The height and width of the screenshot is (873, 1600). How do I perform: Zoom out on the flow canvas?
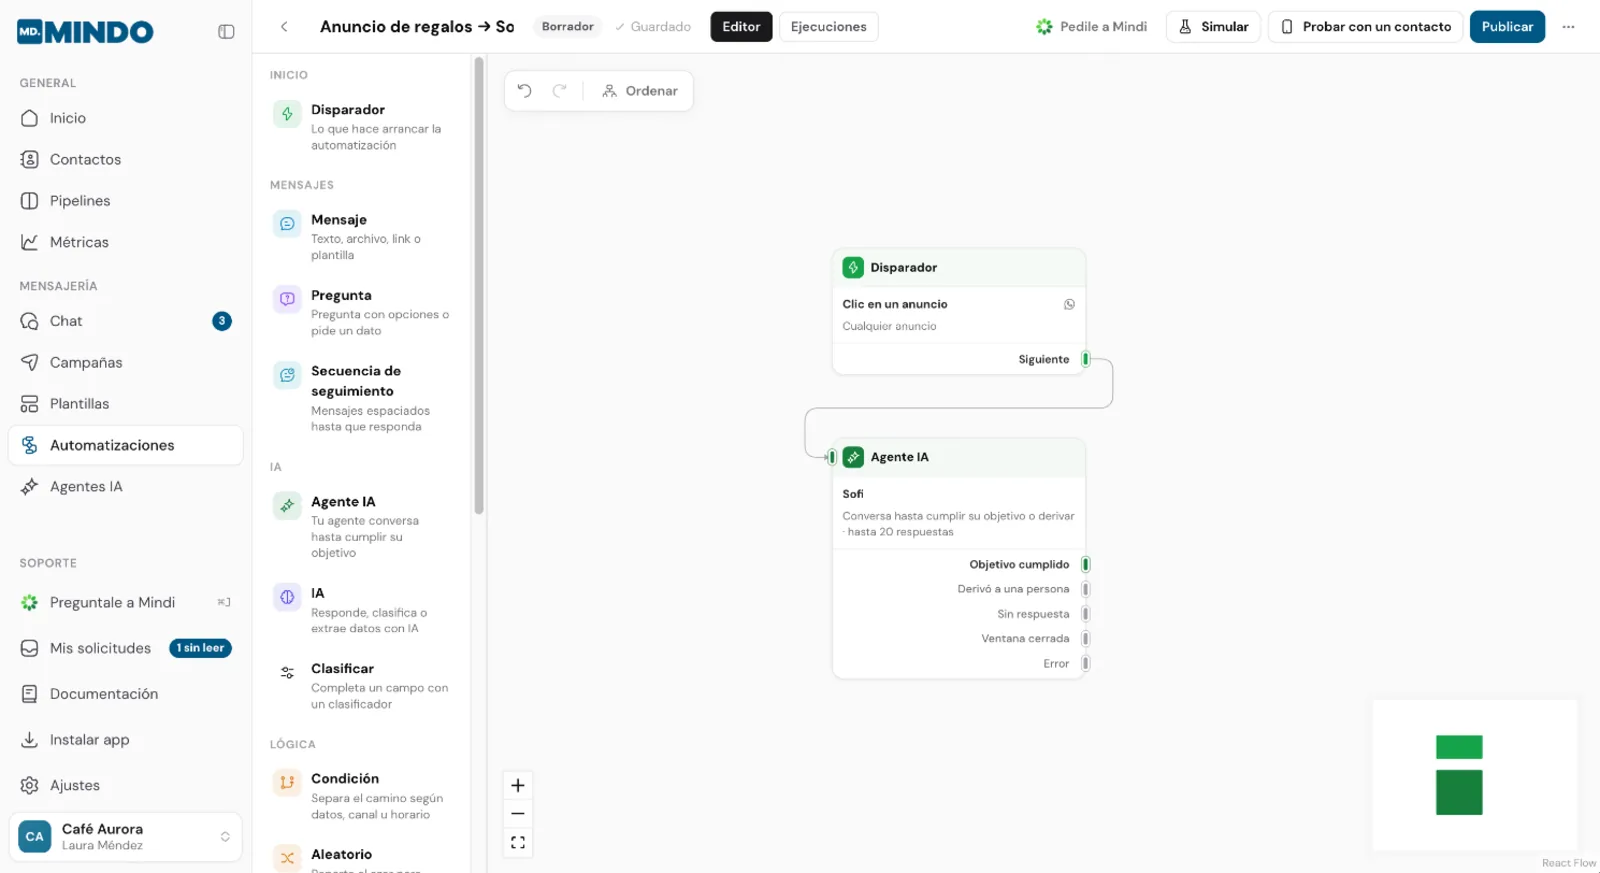[518, 814]
